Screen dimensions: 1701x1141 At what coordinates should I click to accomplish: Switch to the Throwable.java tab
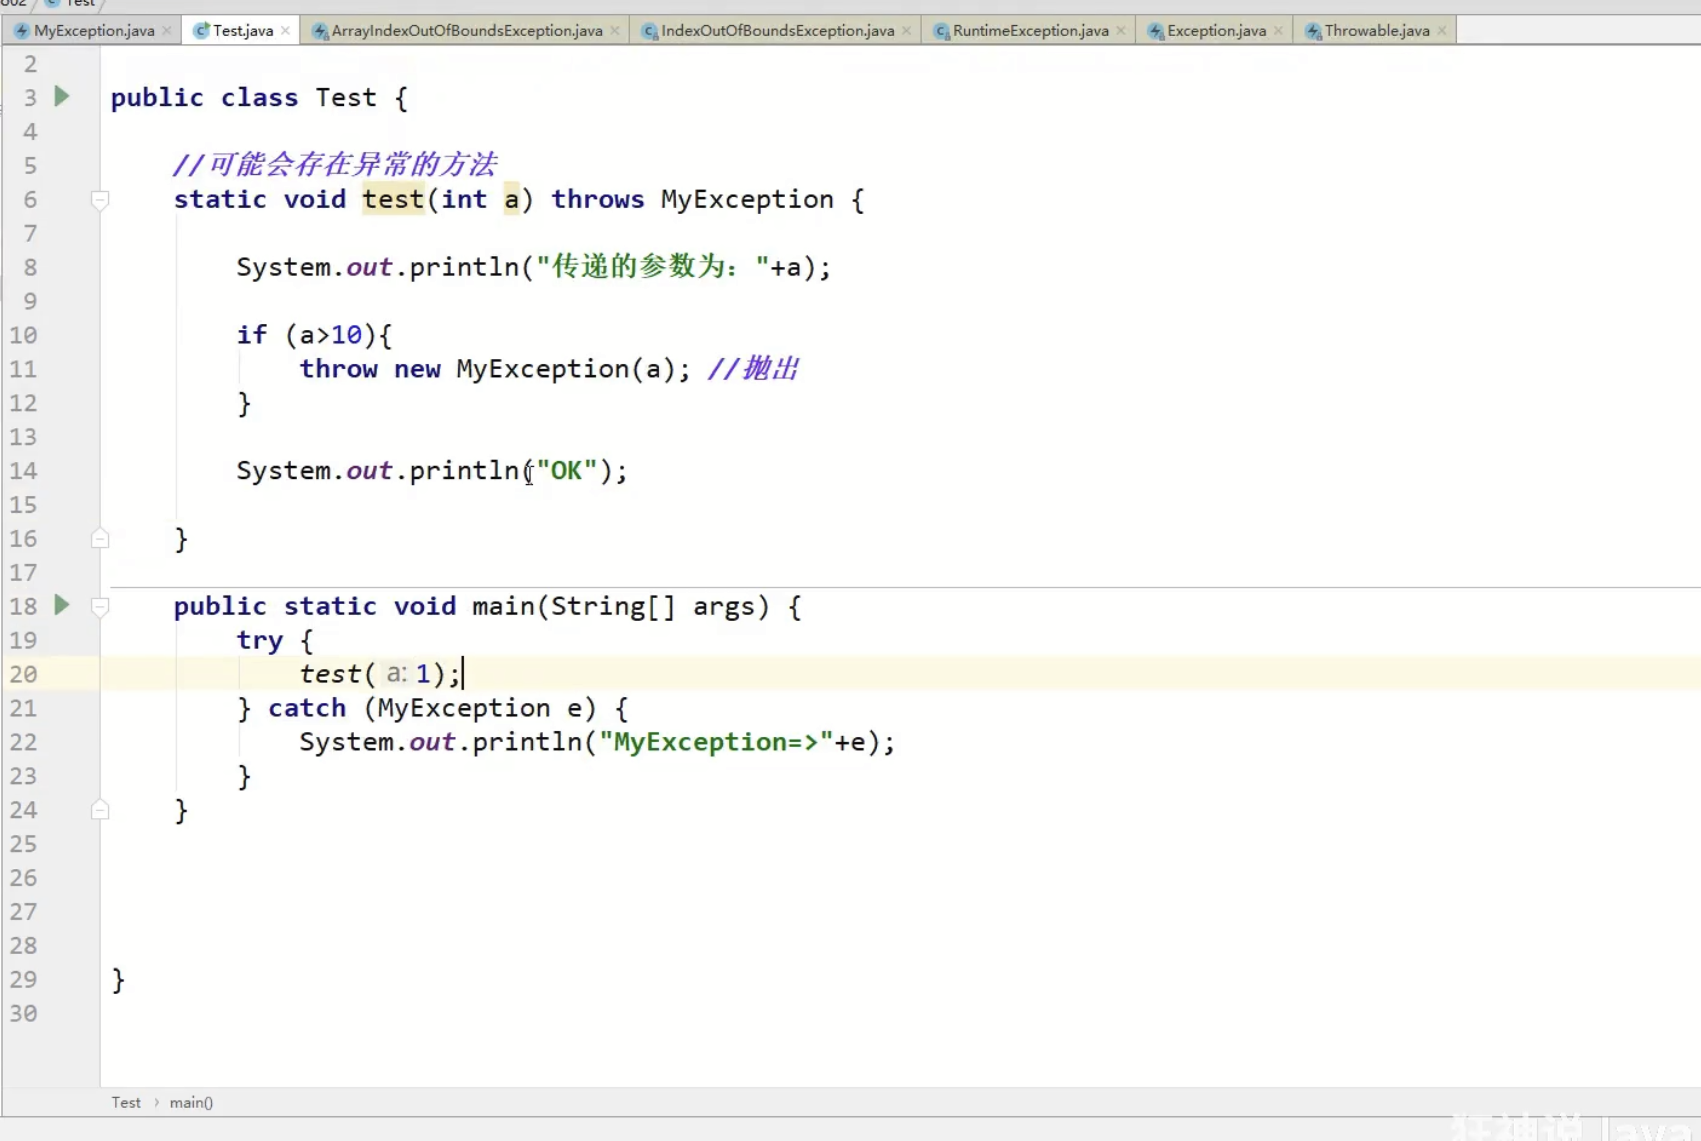tap(1376, 30)
